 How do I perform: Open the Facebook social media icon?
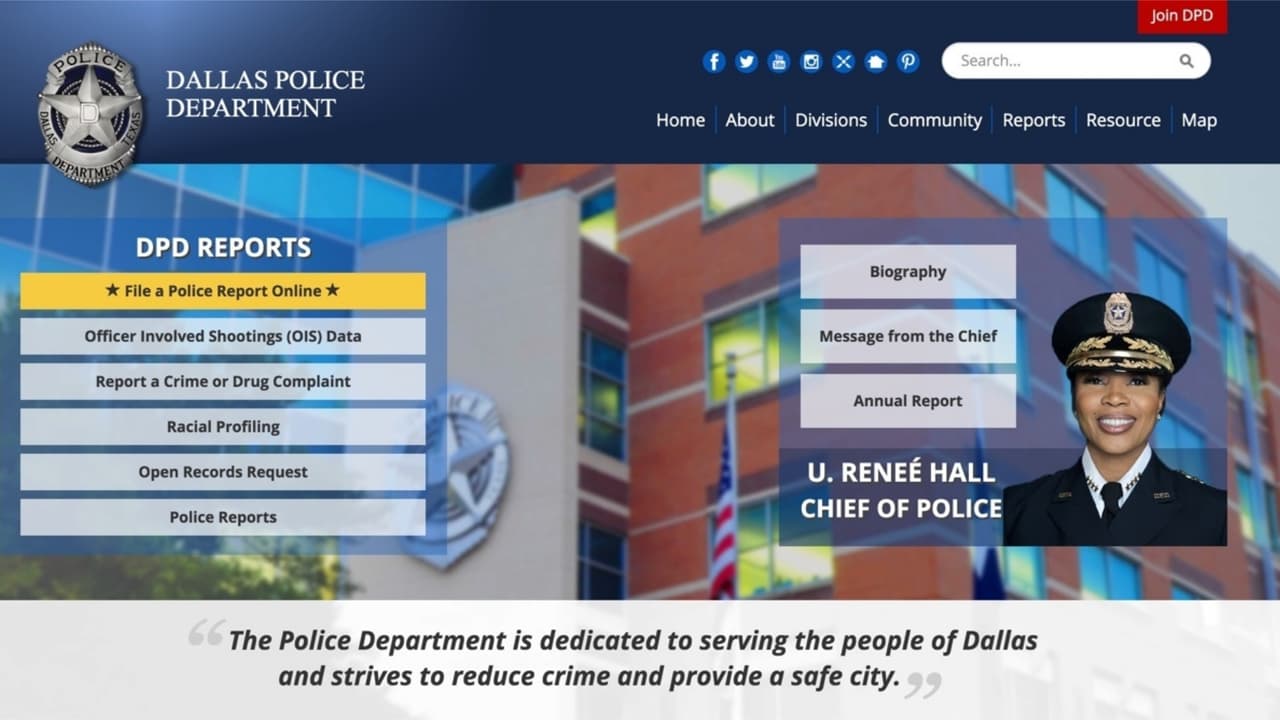(714, 61)
